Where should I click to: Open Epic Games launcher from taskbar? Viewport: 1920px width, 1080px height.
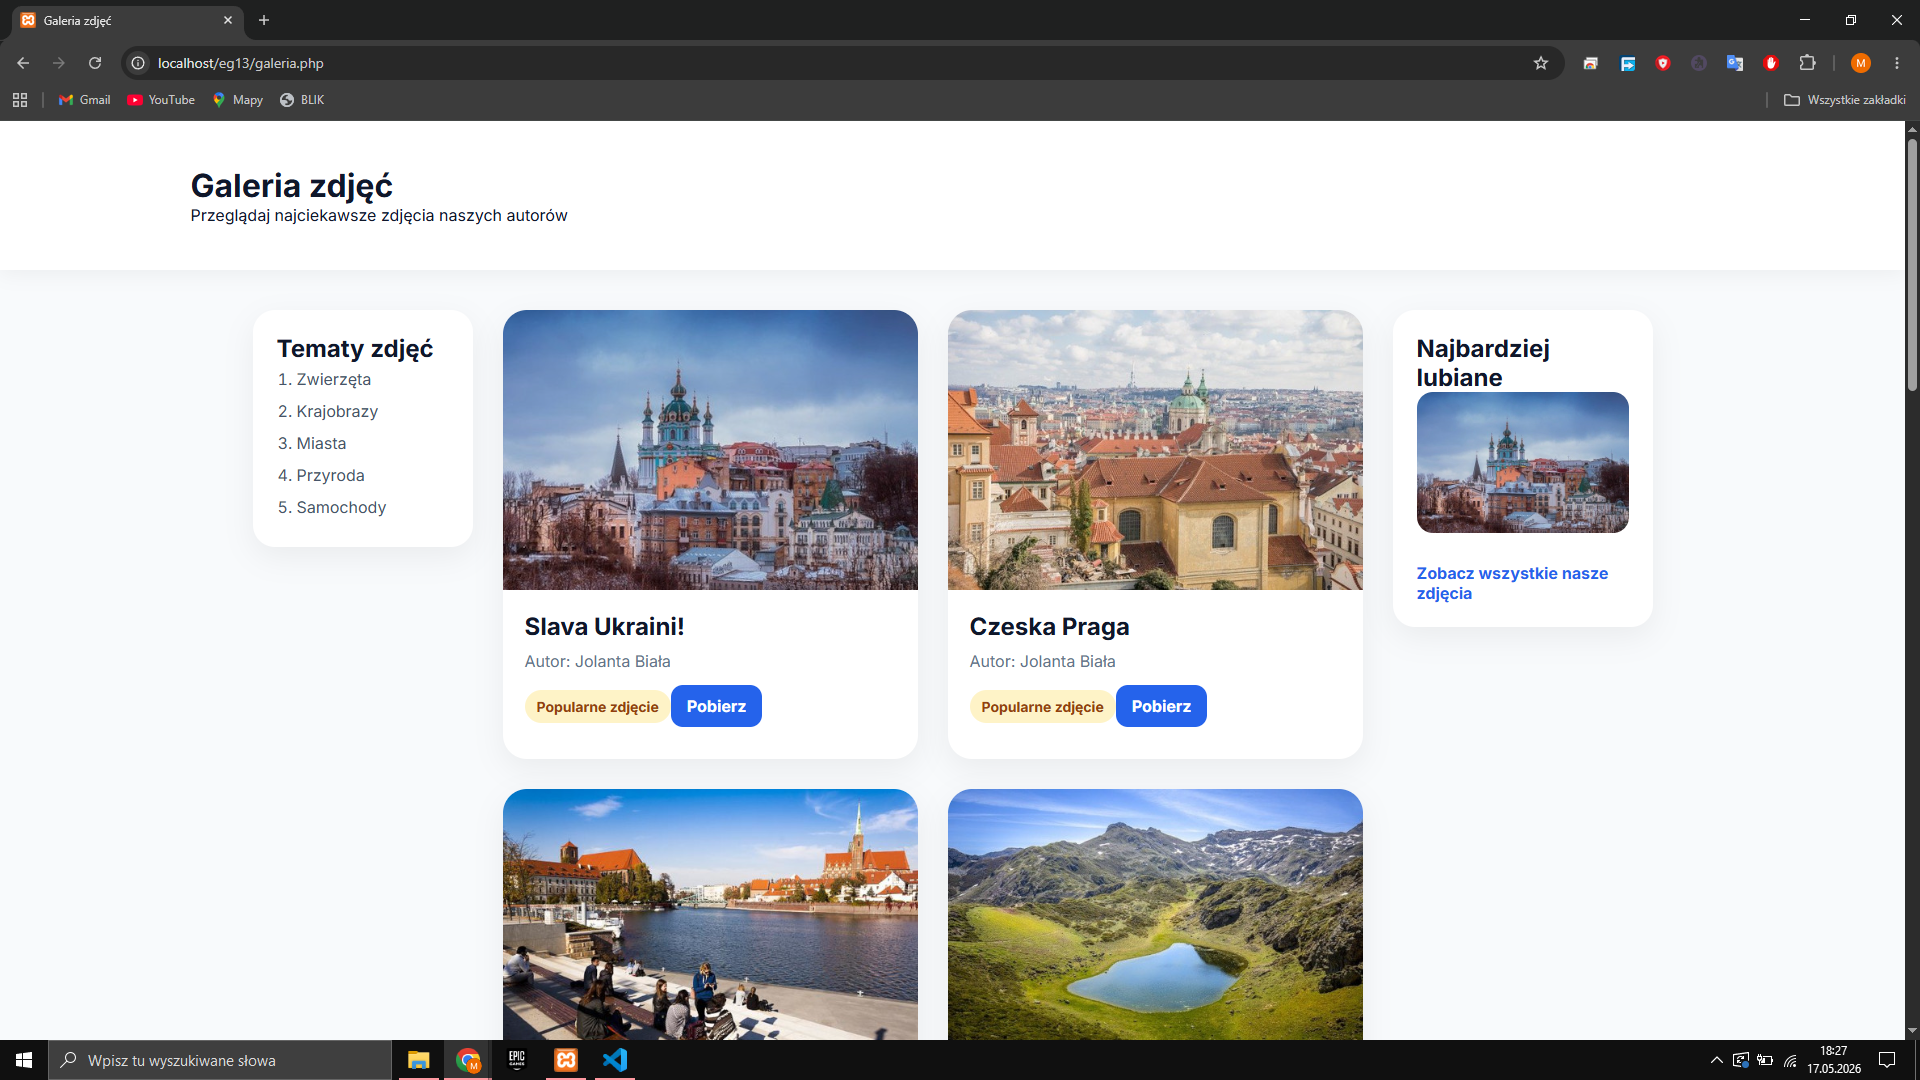517,1060
